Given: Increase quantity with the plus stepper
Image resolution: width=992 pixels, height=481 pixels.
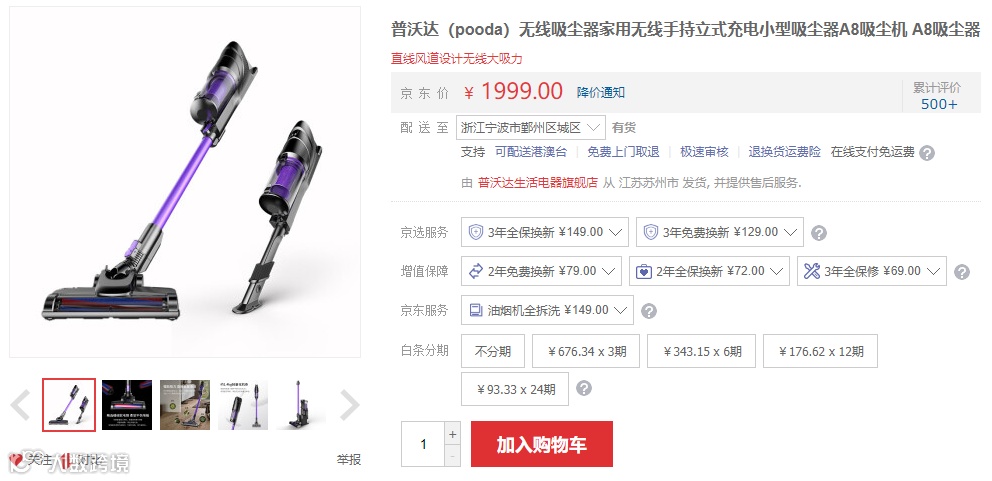Looking at the screenshot, I should pyautogui.click(x=452, y=434).
